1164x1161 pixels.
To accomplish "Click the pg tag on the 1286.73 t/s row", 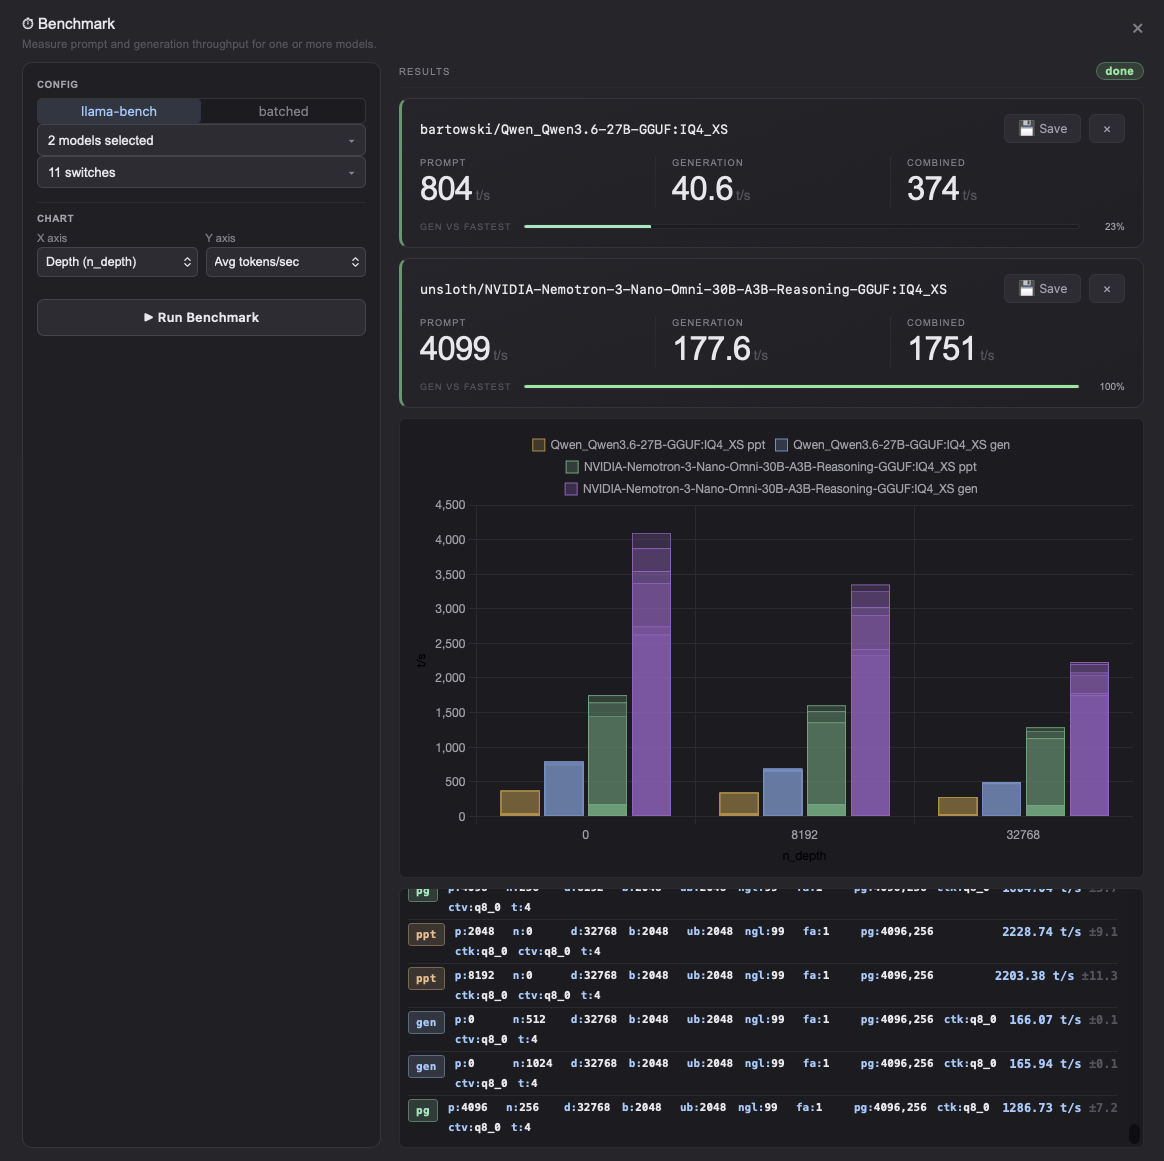I will pyautogui.click(x=422, y=1111).
